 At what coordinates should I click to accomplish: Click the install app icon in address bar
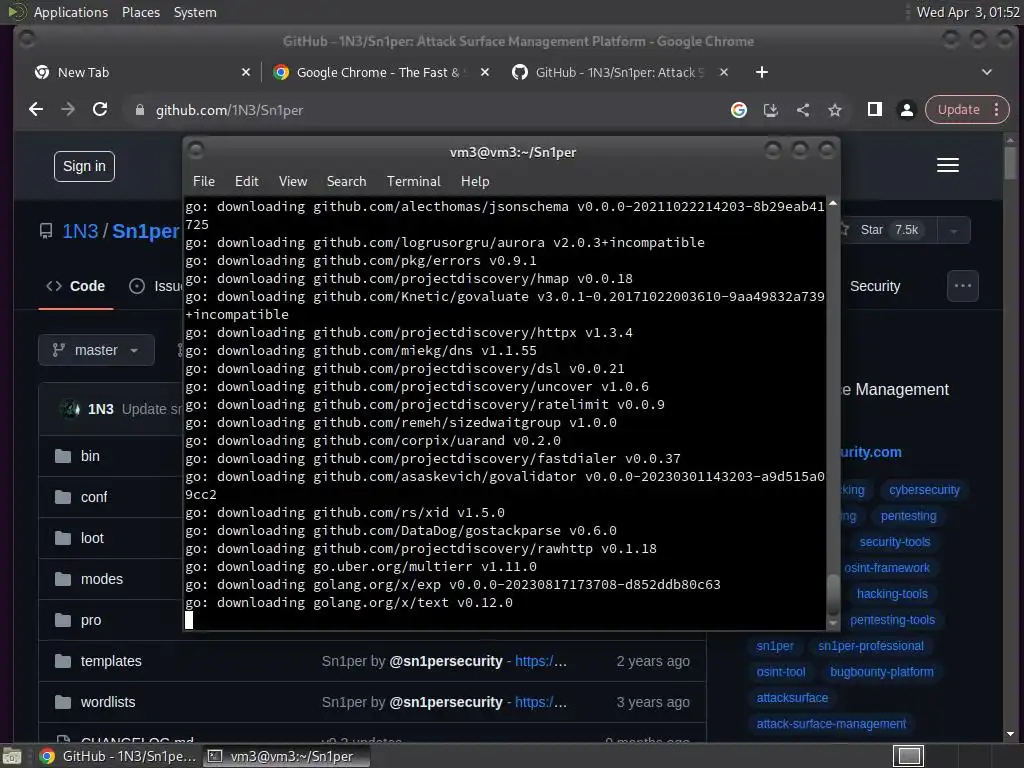point(771,110)
